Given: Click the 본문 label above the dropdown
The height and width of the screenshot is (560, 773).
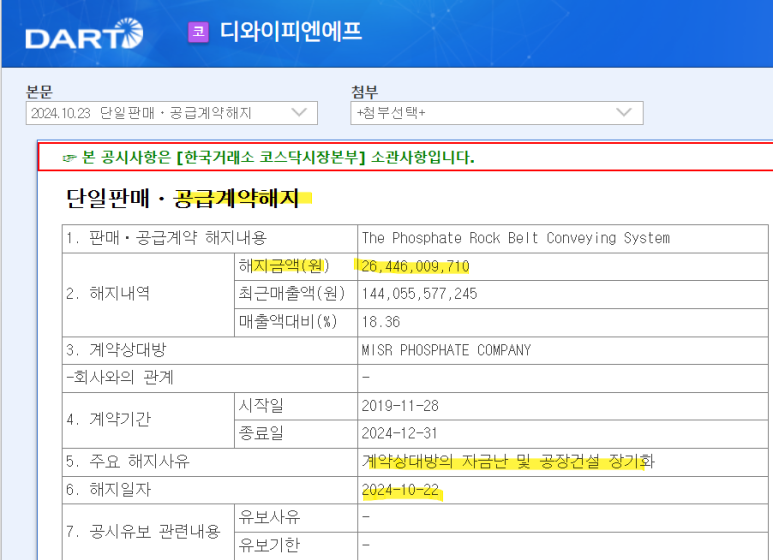Looking at the screenshot, I should click(x=39, y=92).
